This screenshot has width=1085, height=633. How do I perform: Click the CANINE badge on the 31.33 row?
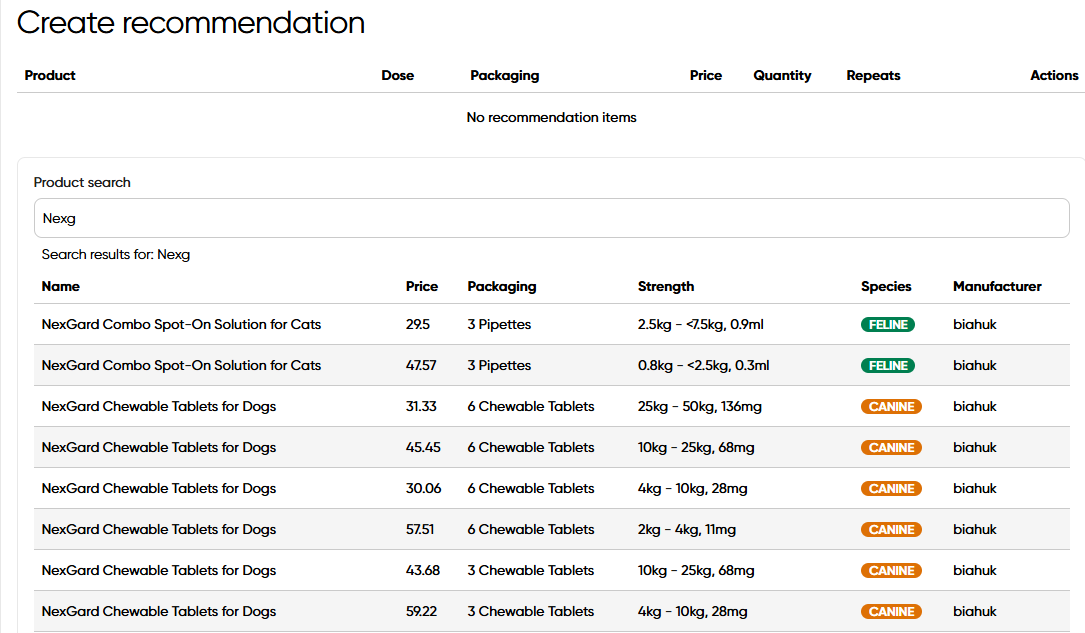891,407
